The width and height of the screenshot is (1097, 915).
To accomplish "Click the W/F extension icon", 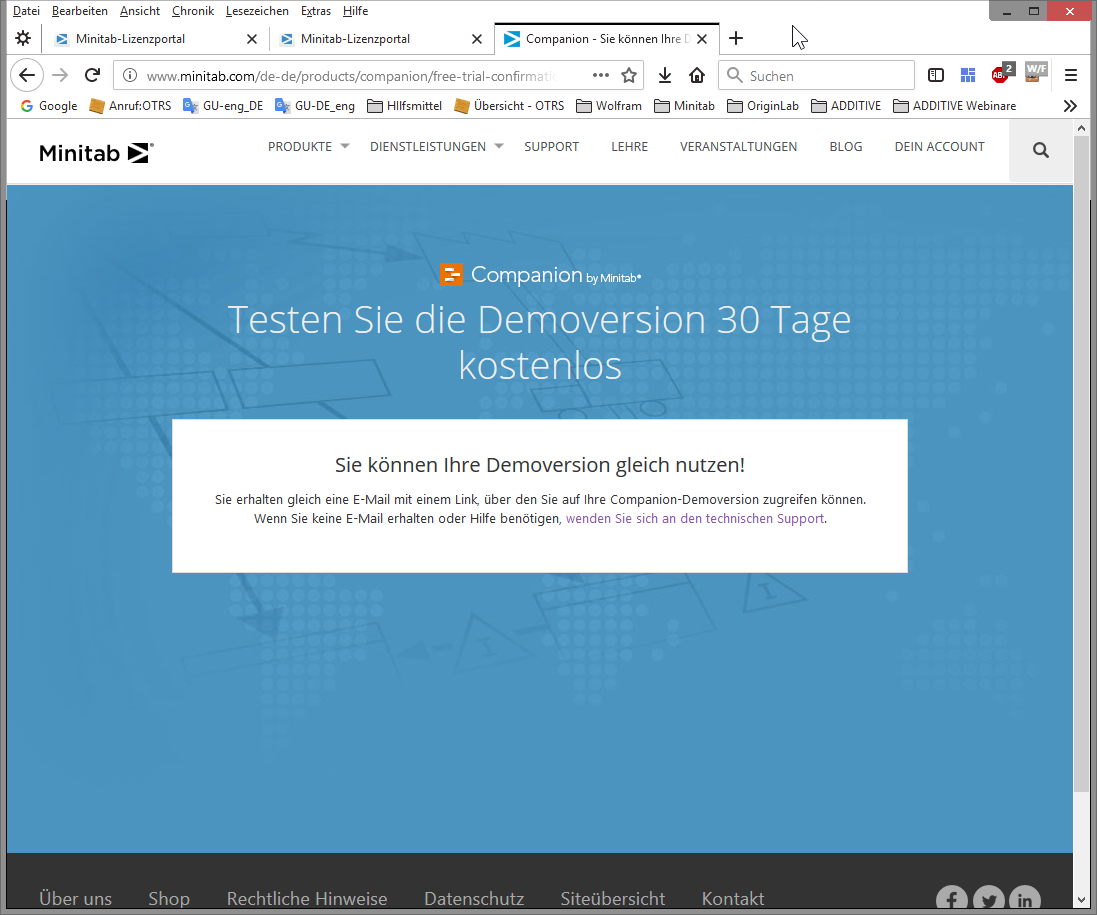I will 1035,72.
